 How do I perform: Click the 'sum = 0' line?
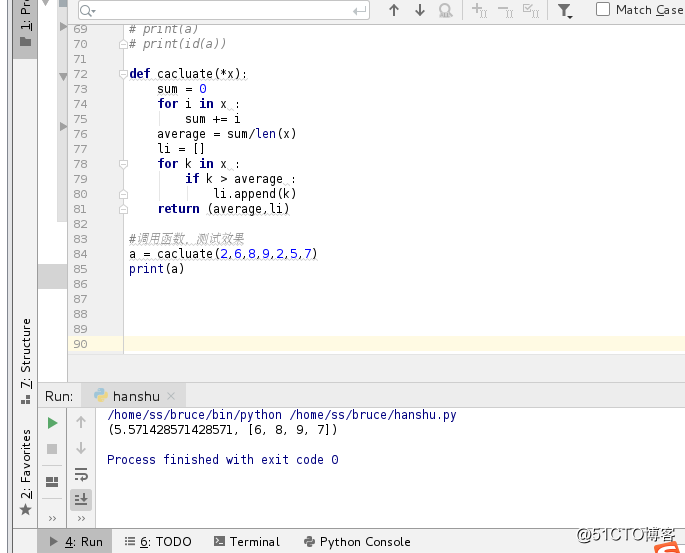click(182, 89)
